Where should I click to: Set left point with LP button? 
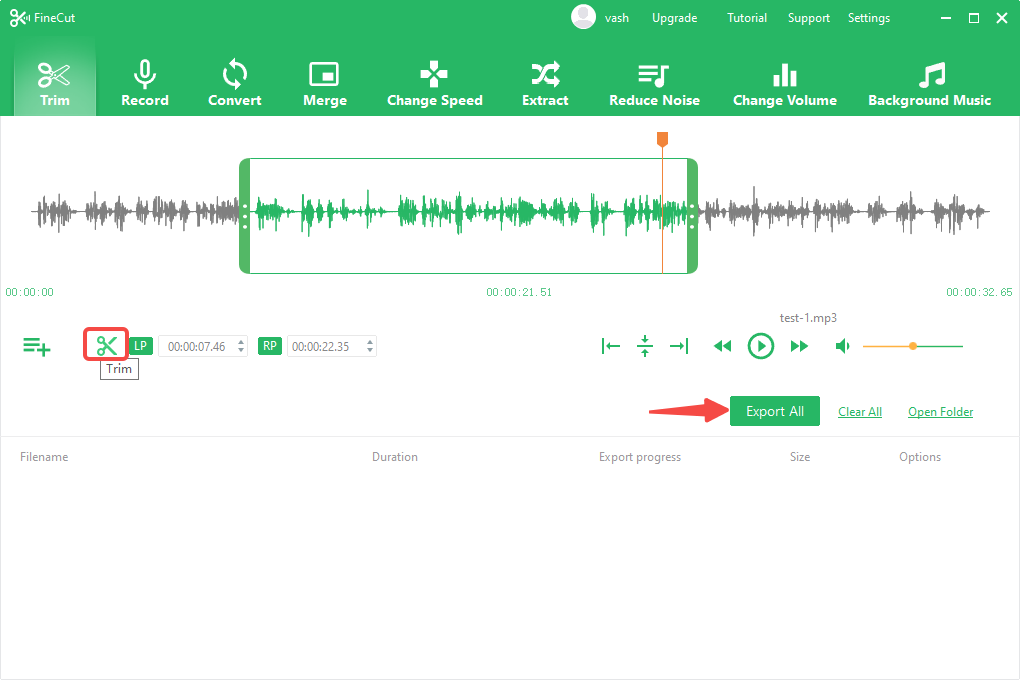[x=141, y=346]
